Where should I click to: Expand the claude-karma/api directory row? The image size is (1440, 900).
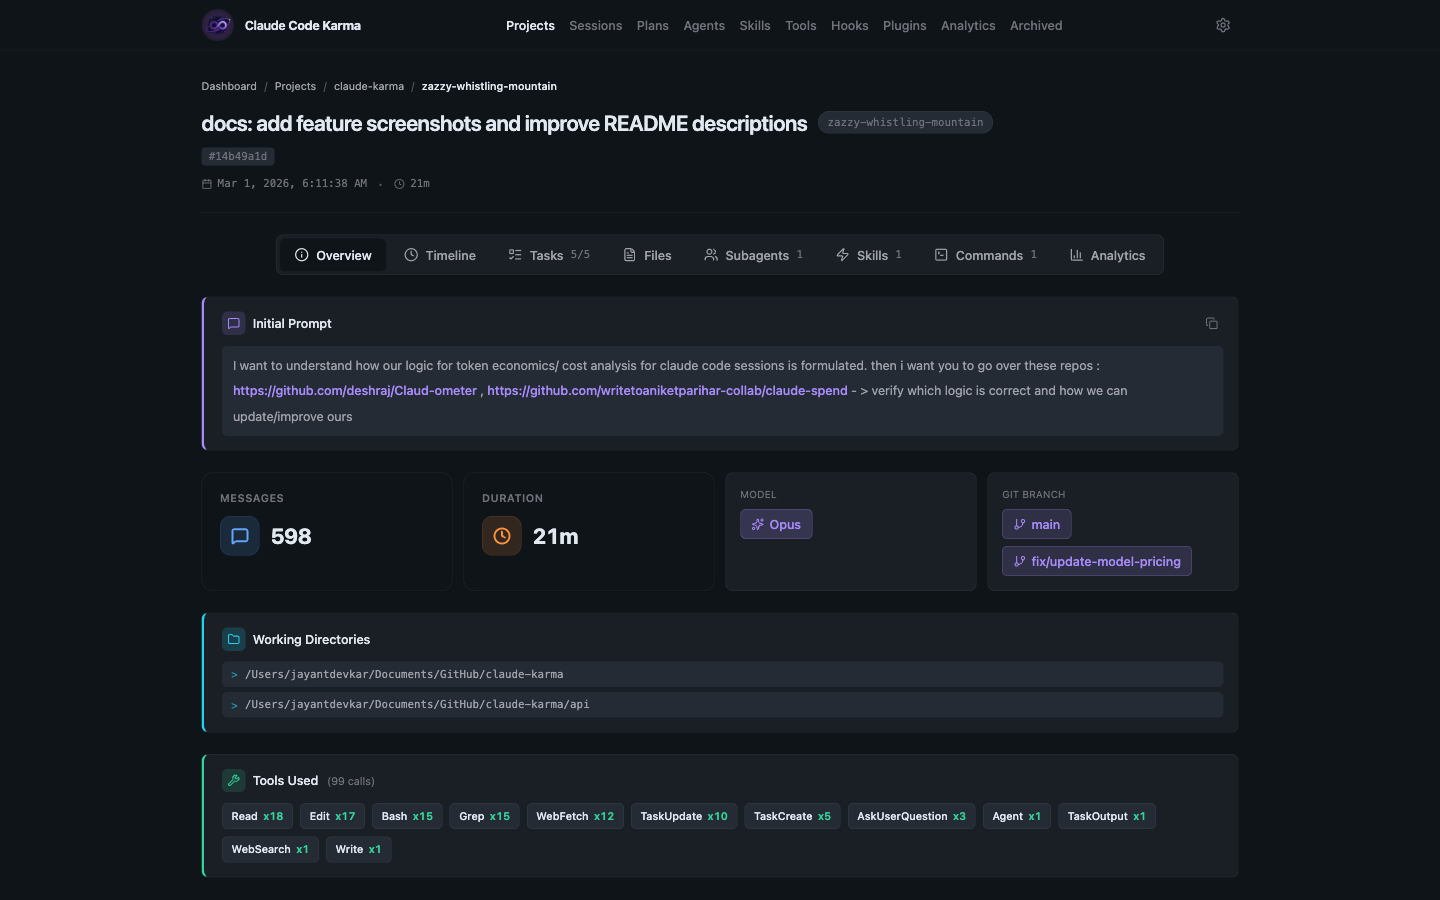[x=722, y=704]
